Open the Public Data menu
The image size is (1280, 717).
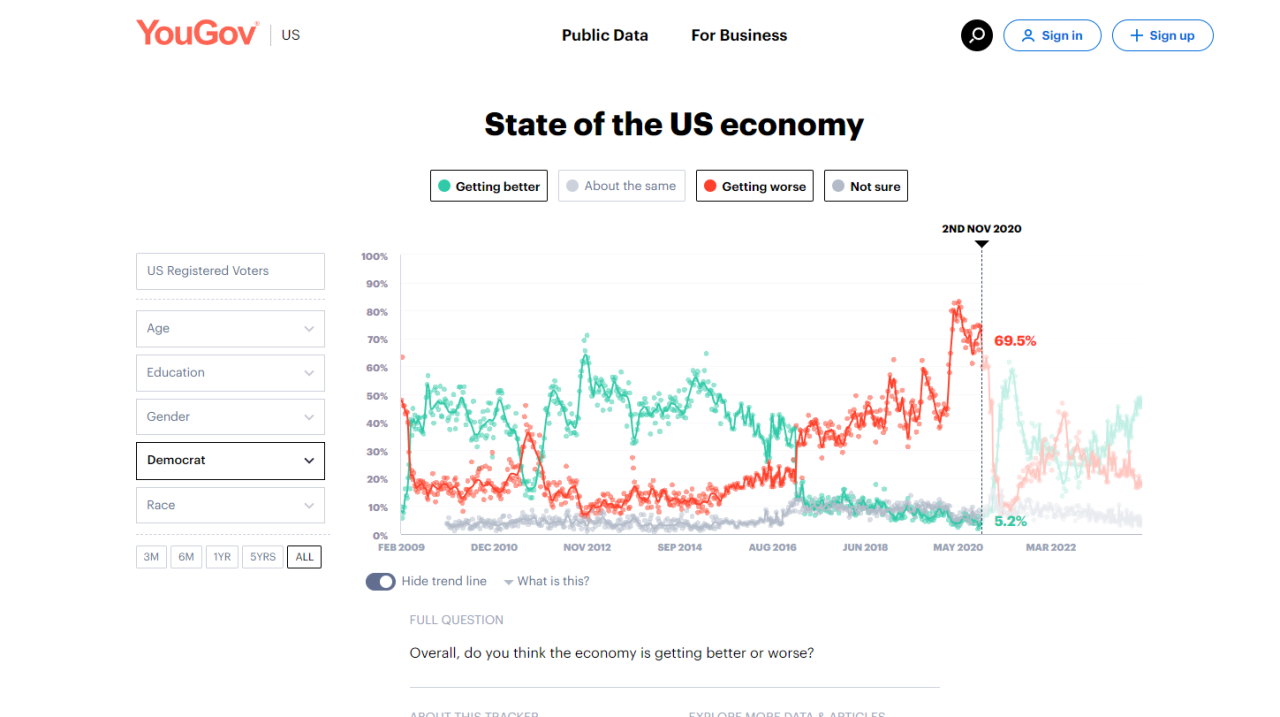point(604,35)
